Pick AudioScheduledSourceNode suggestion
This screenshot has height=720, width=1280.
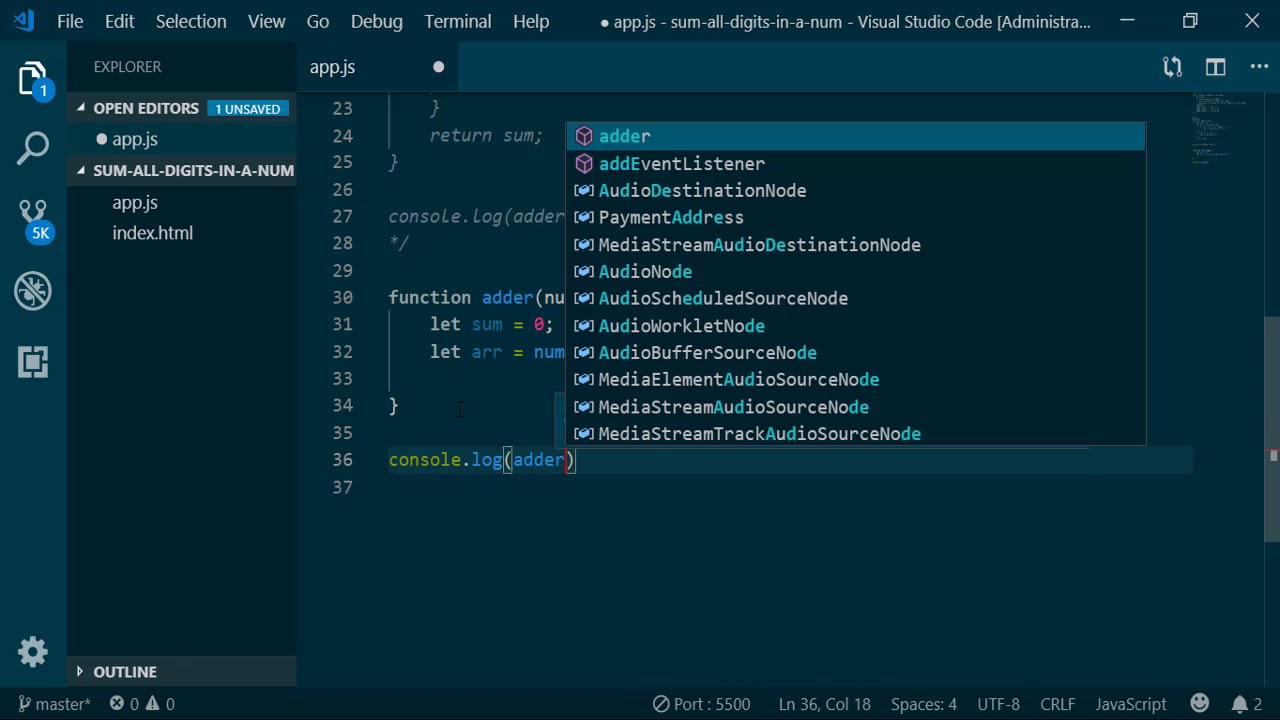click(856, 299)
